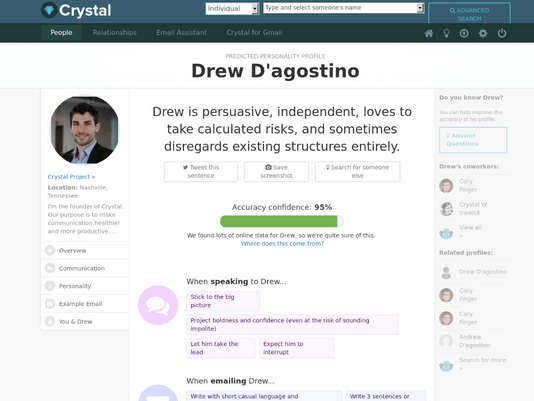Open the Individual dropdown selector
This screenshot has height=401, width=534.
pyautogui.click(x=232, y=9)
